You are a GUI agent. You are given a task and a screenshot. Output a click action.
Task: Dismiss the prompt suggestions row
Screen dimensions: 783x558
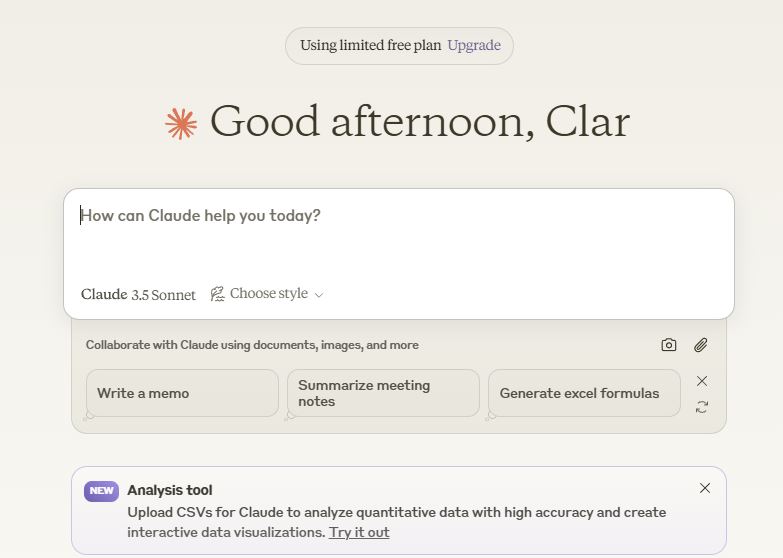tap(702, 381)
